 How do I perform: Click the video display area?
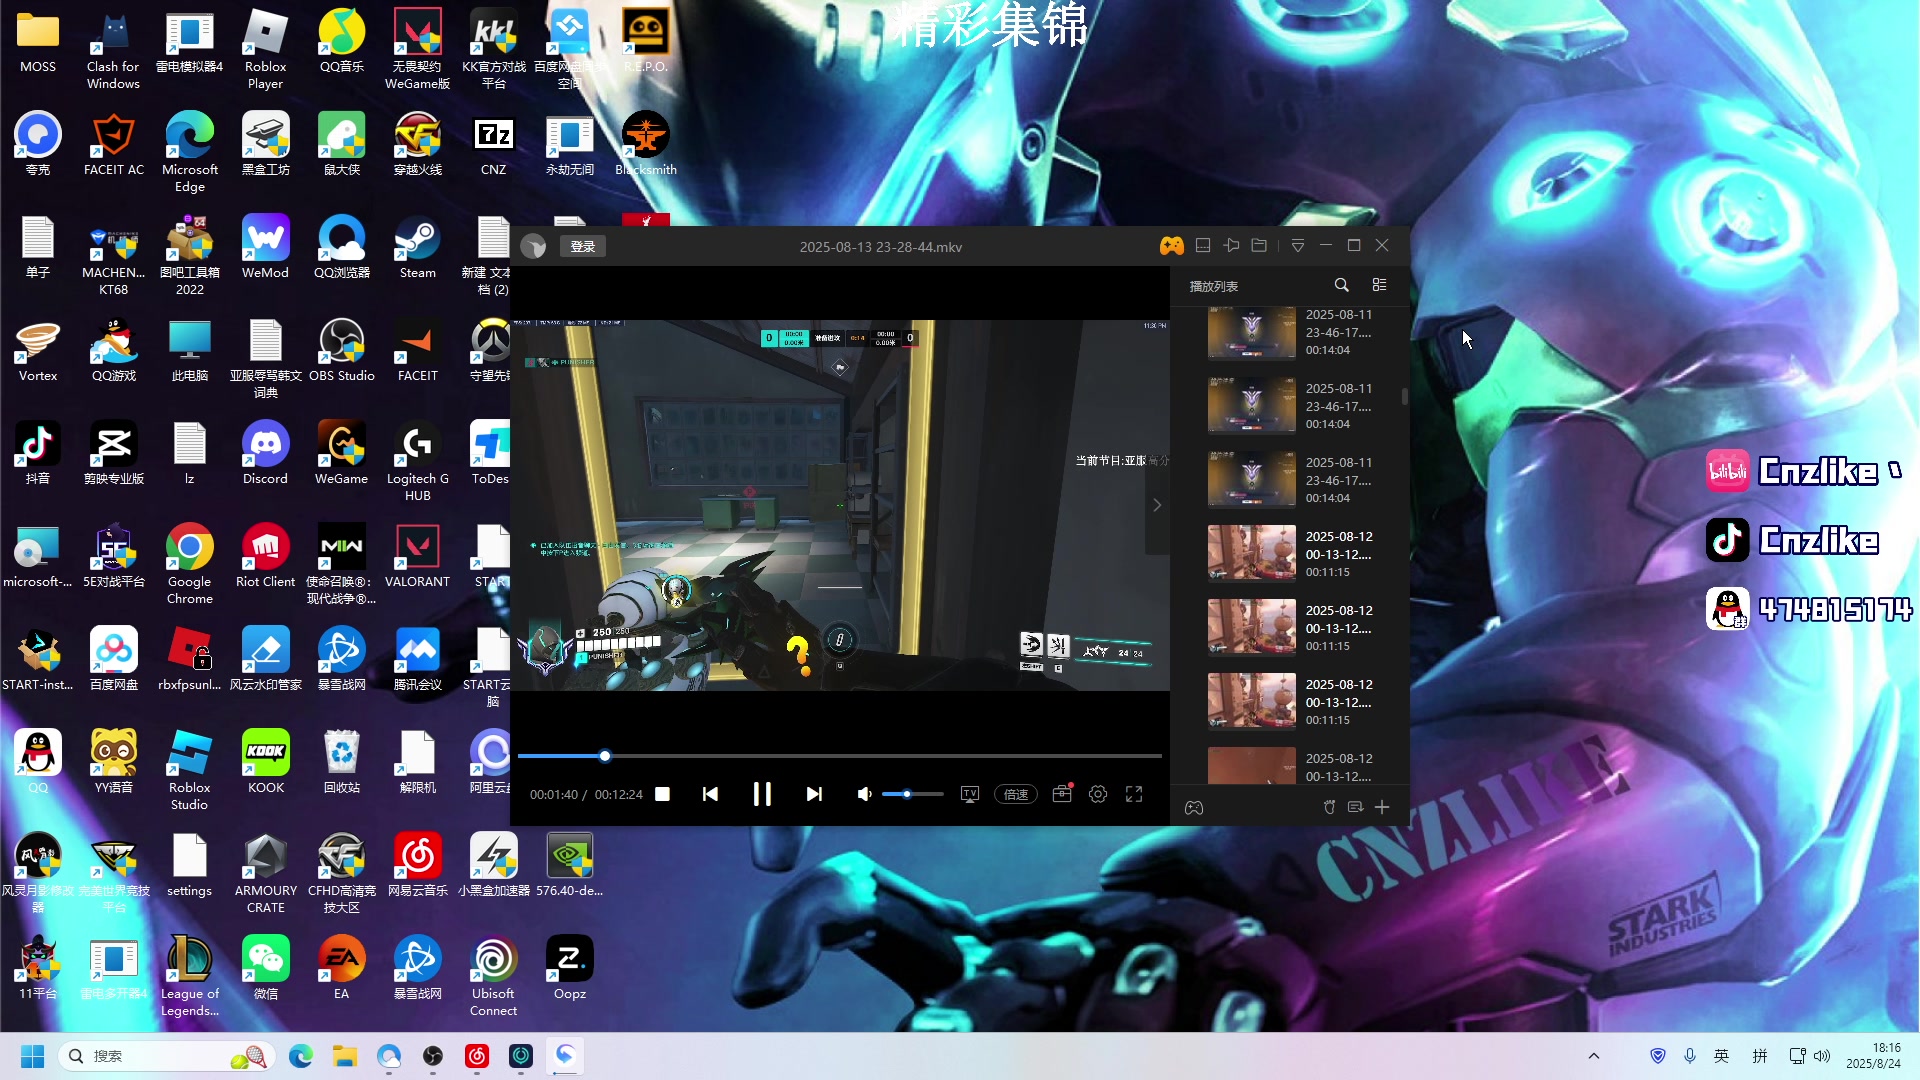tap(840, 505)
